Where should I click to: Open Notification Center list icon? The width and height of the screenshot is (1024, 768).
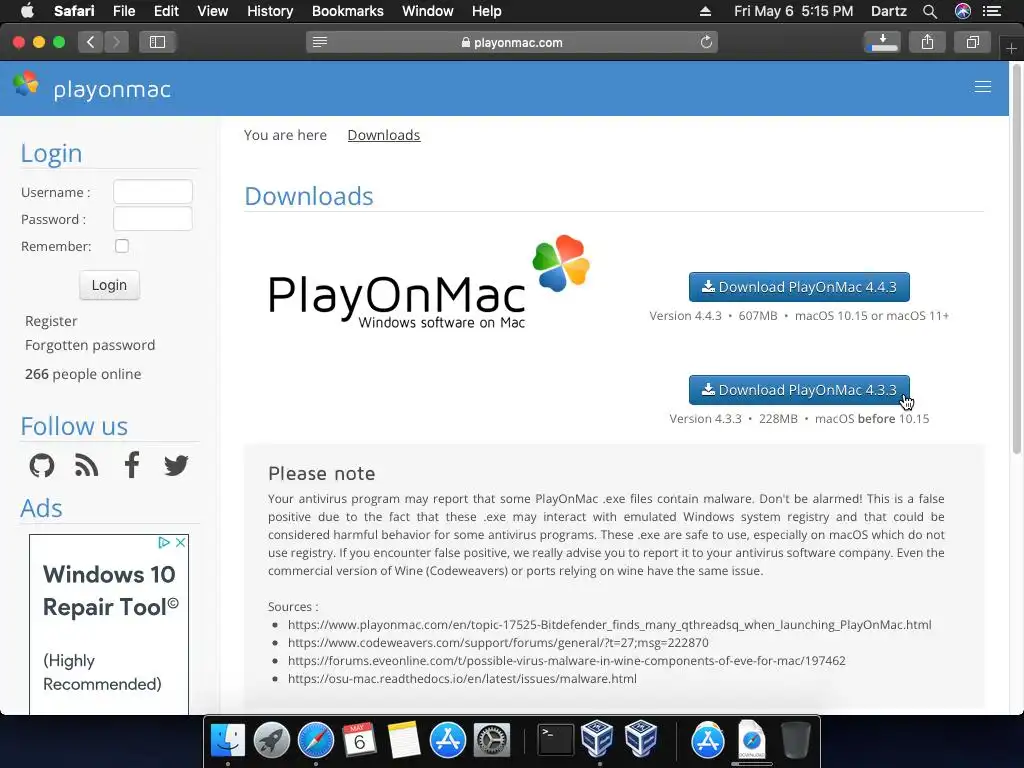click(x=992, y=11)
